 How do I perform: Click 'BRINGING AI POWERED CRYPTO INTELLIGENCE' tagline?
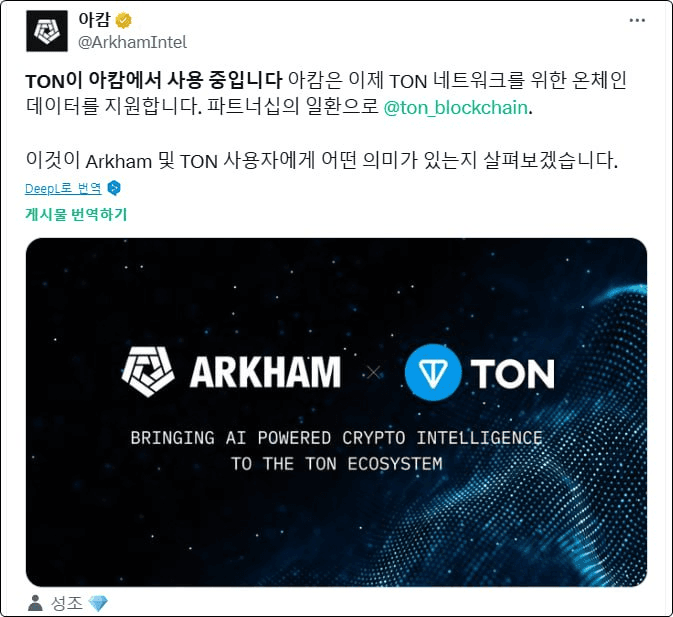click(x=336, y=438)
